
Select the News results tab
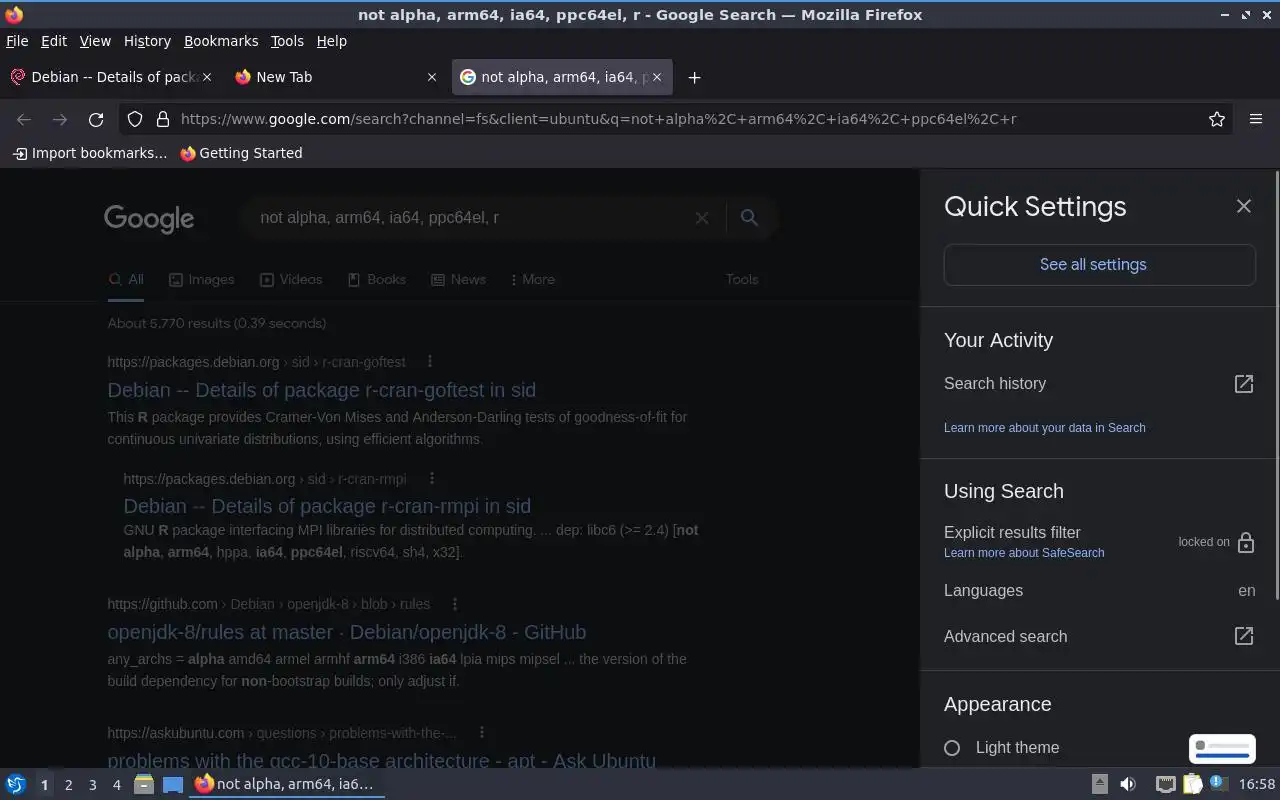458,279
